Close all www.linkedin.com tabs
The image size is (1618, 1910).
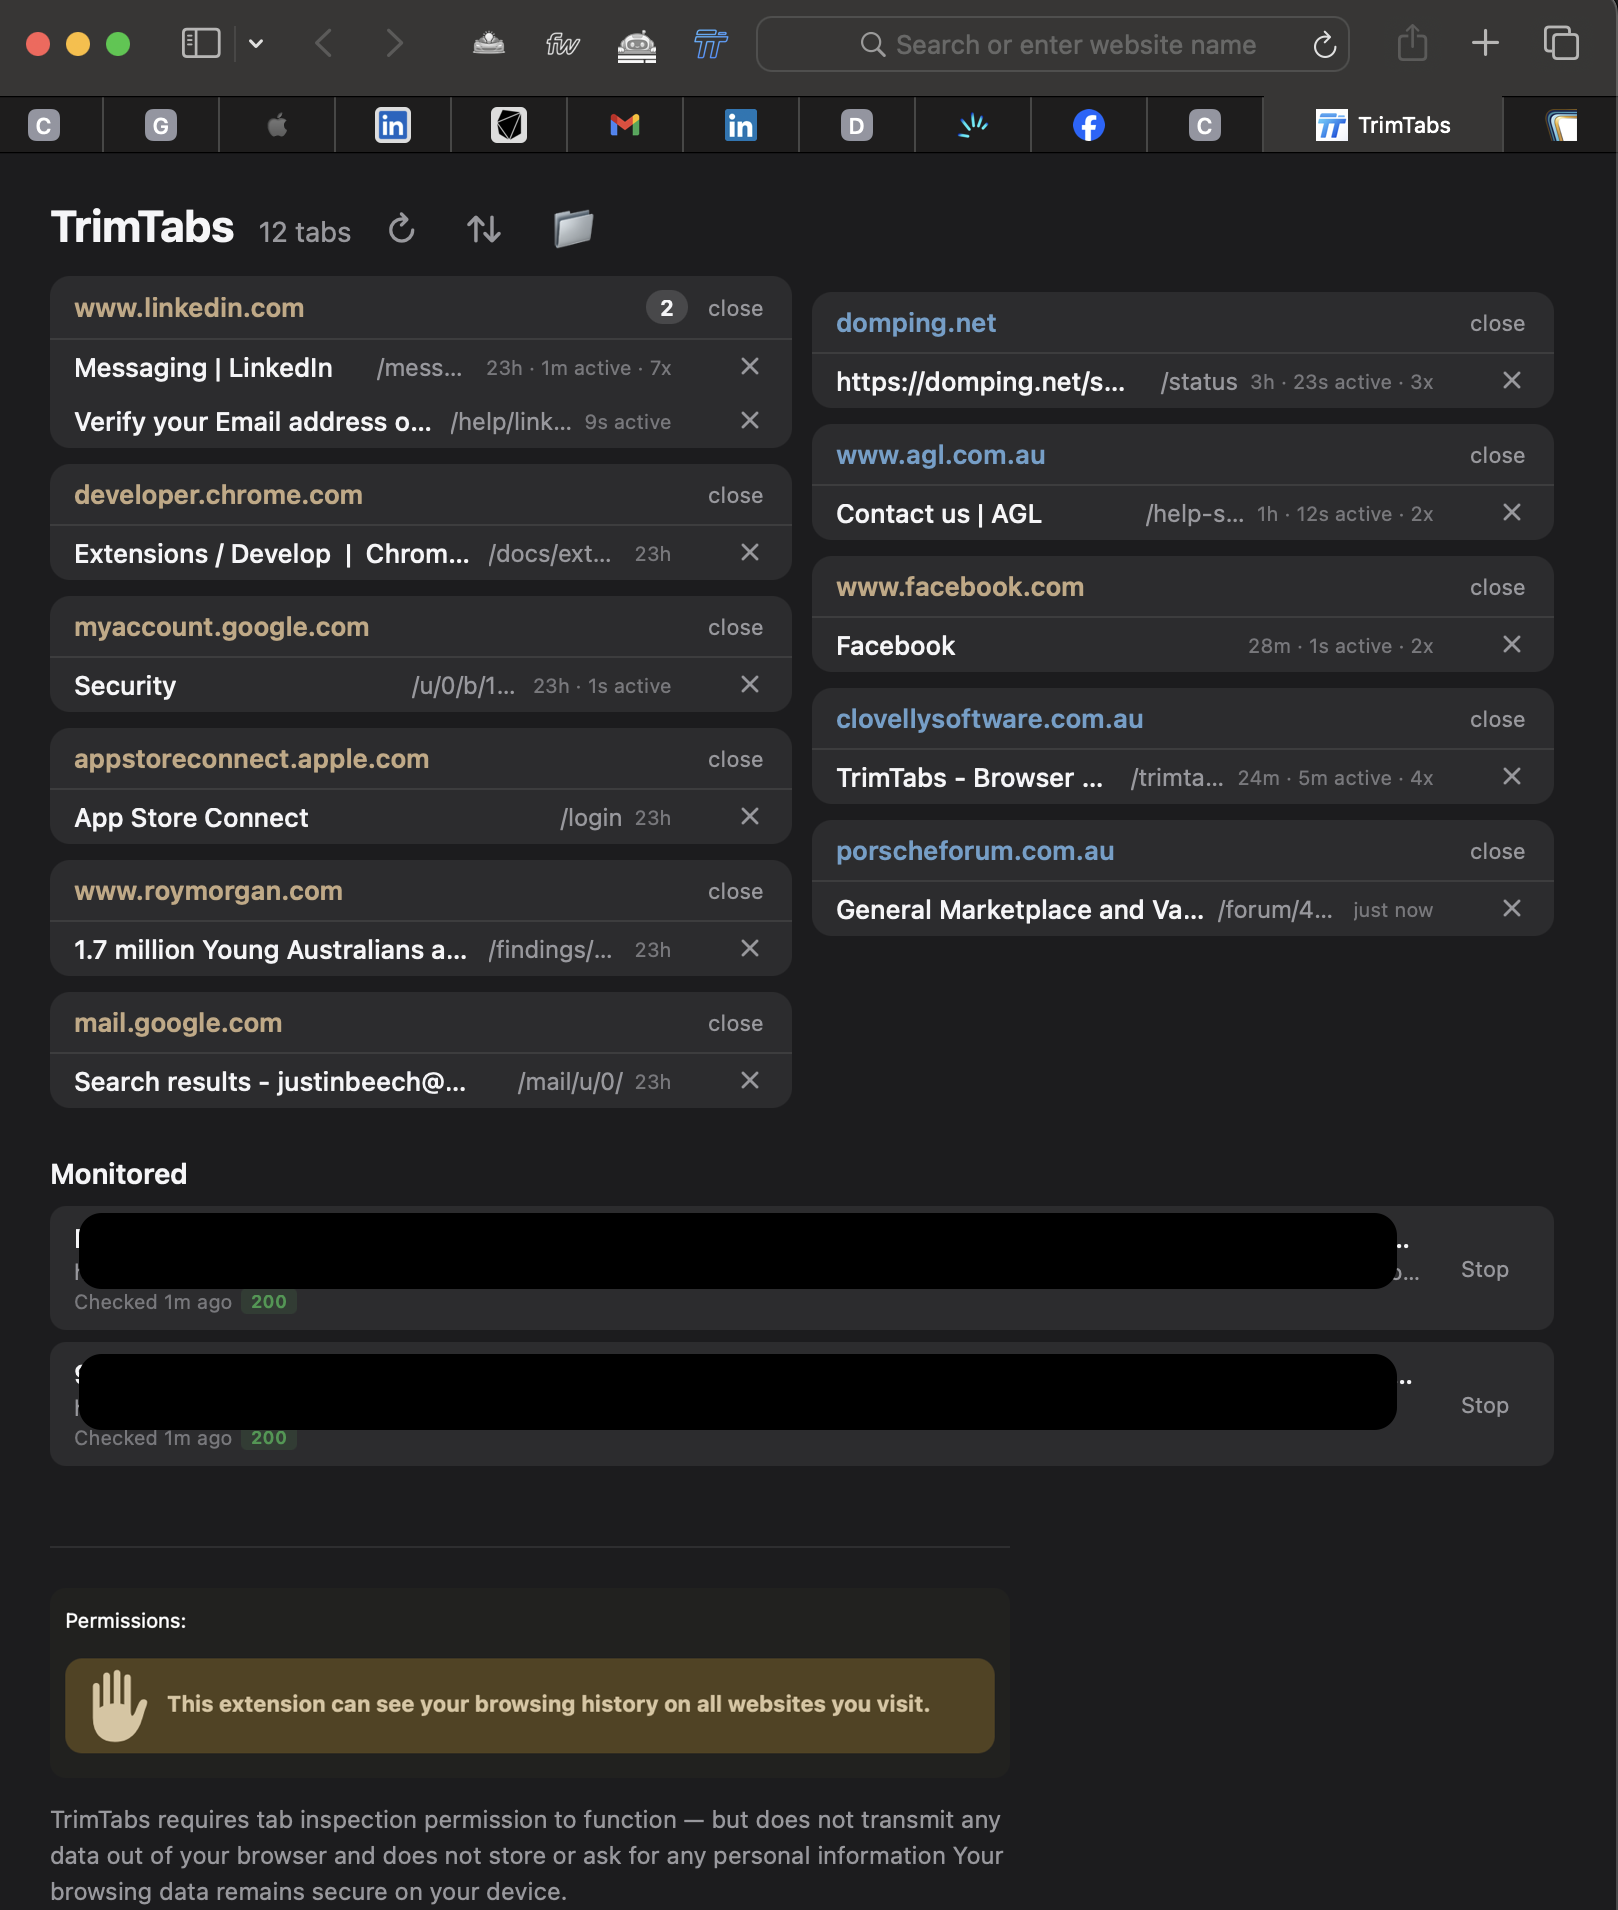point(735,309)
